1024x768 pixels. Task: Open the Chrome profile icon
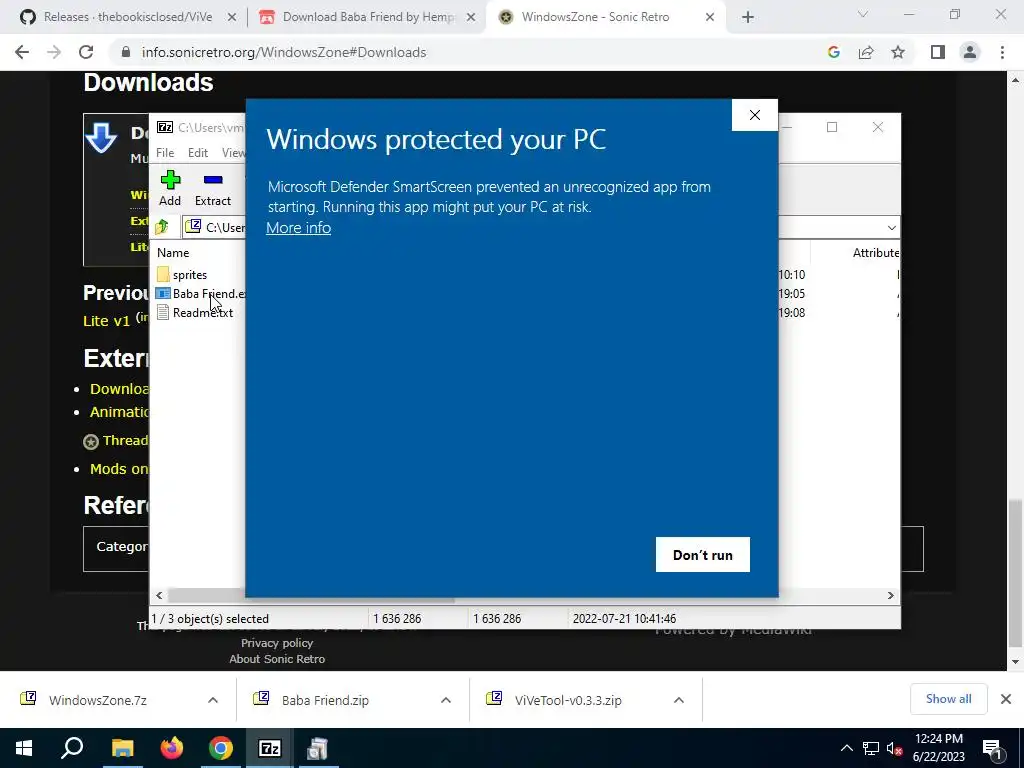click(970, 52)
